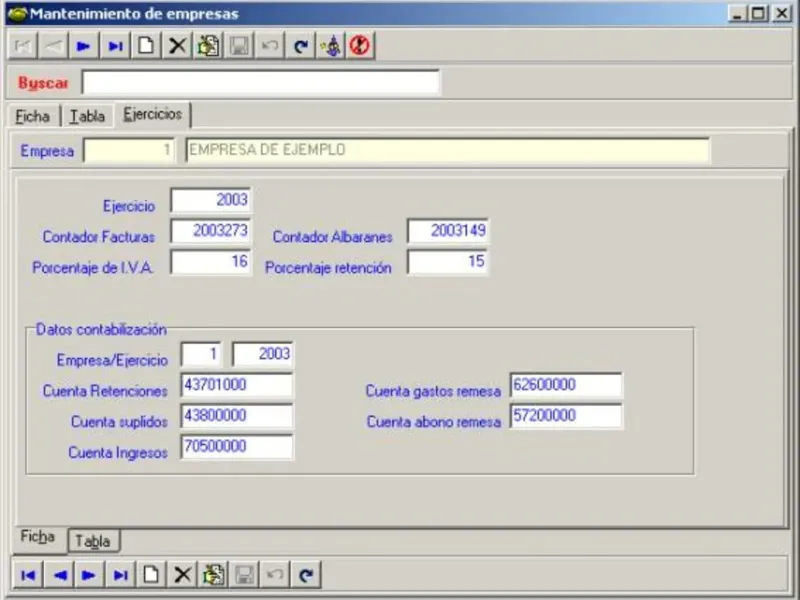Click Empresa/Ejercicio year field in Datos contabilización
The image size is (800, 600).
263,354
